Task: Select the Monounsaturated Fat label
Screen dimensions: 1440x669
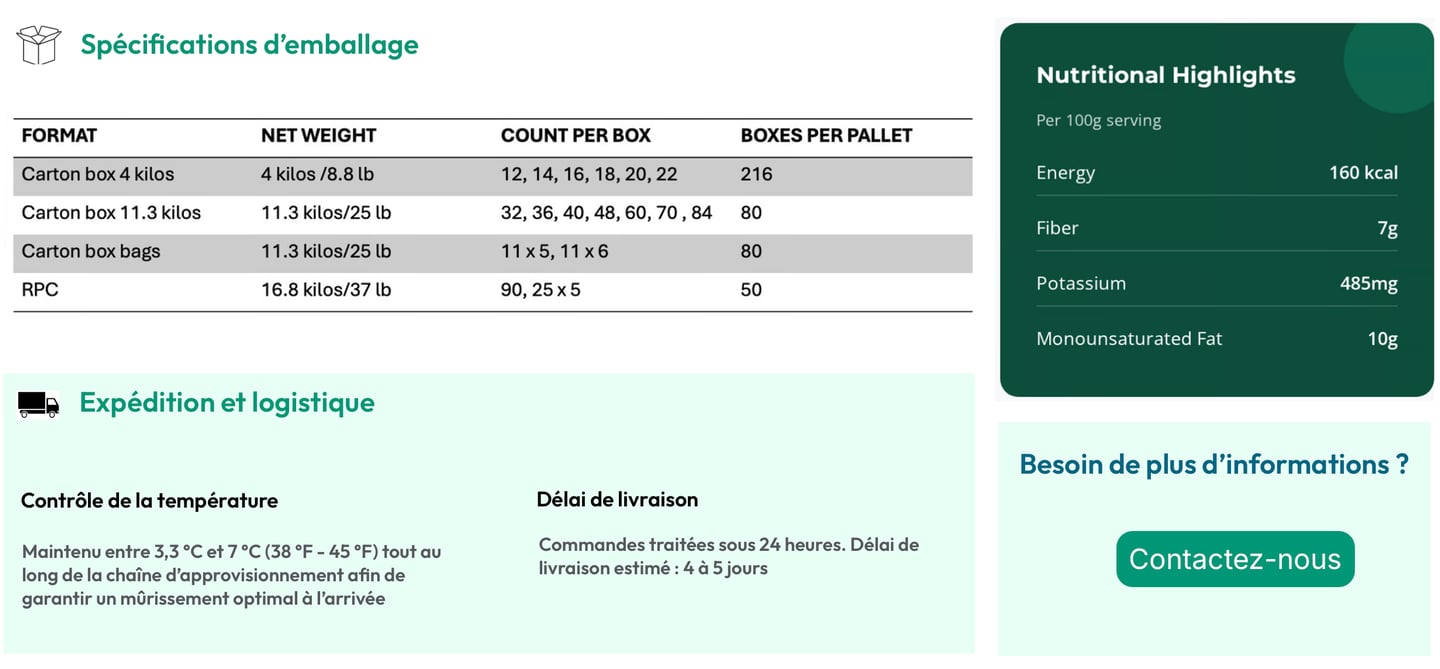Action: coord(1129,339)
